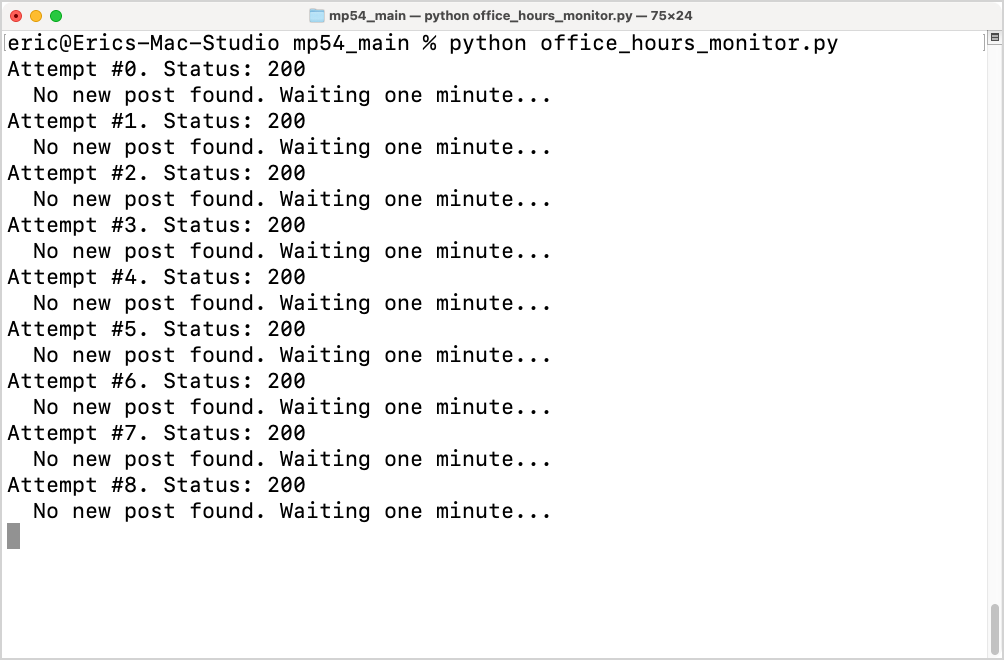Click the 'Attempt #6. Status: 200' line
This screenshot has height=660, width=1004.
point(157,381)
